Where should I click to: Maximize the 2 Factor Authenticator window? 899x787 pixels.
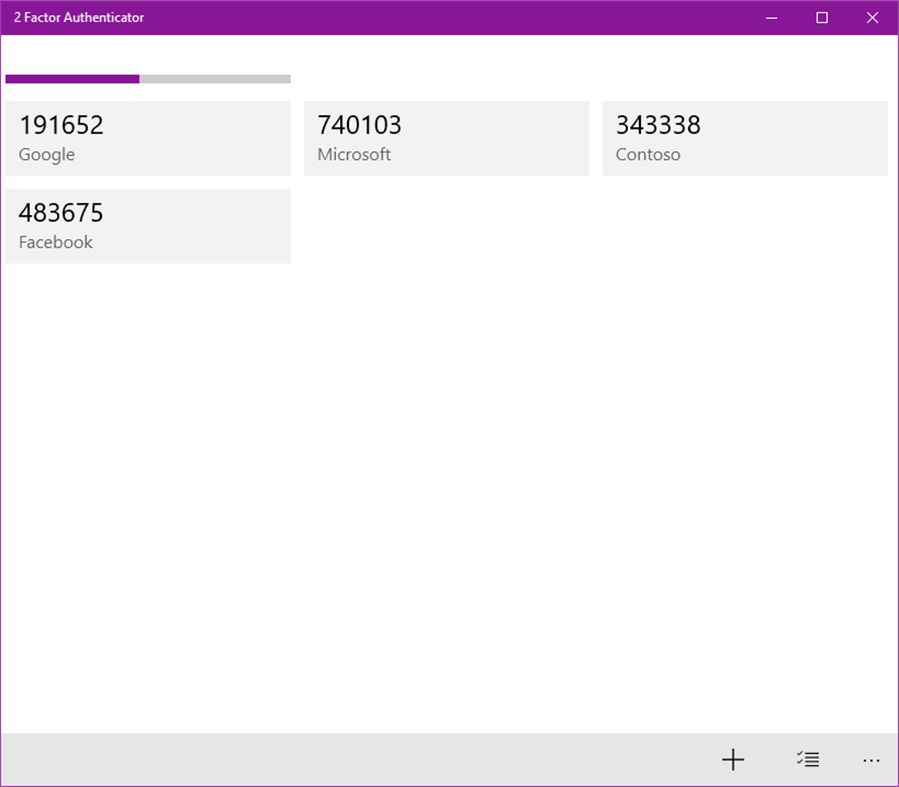(822, 18)
